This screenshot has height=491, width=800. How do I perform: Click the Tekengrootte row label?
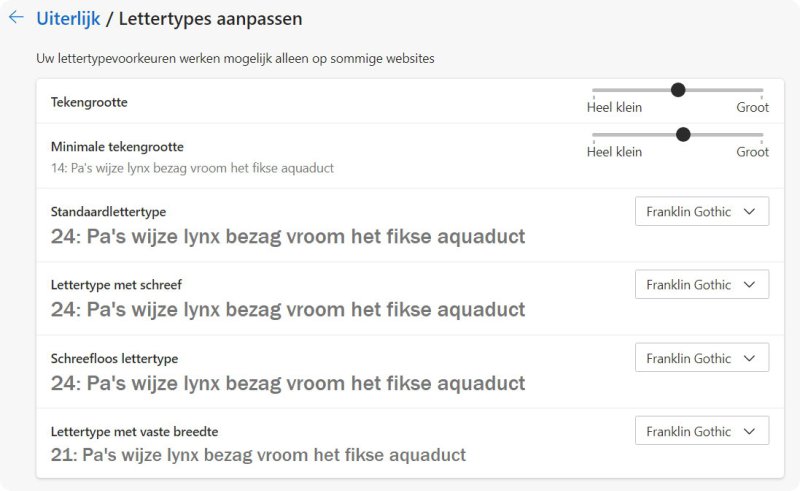pos(89,102)
